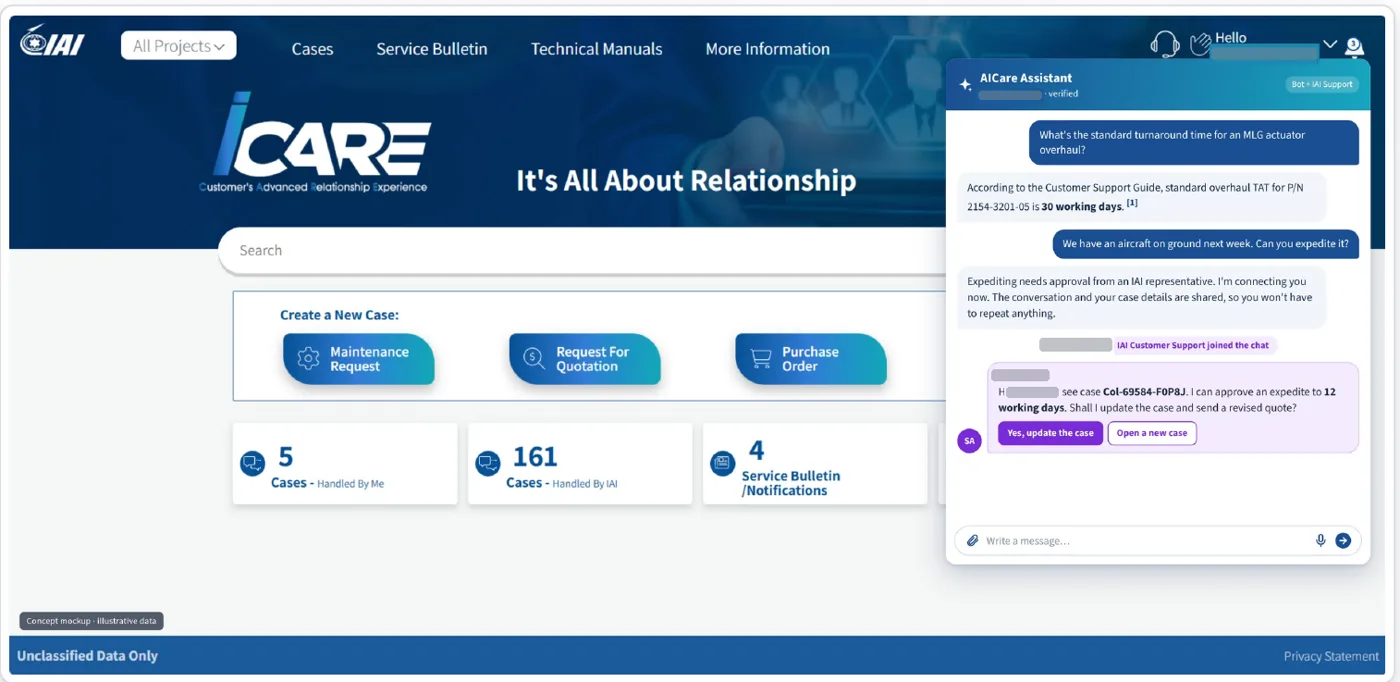Click the "Bot › IAI Support" badge
1400x682 pixels.
[1322, 85]
